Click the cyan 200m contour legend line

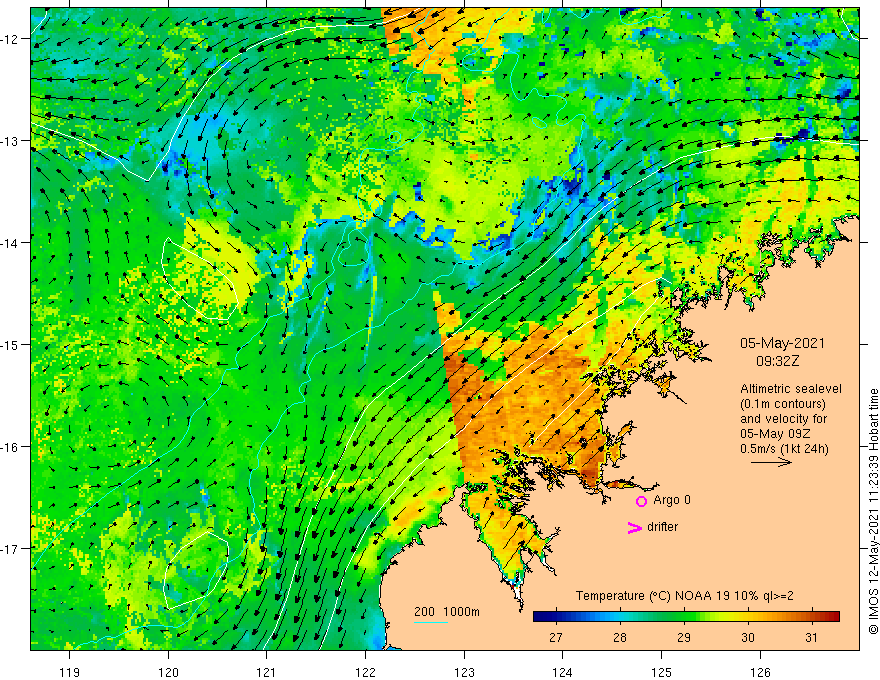tap(431, 622)
